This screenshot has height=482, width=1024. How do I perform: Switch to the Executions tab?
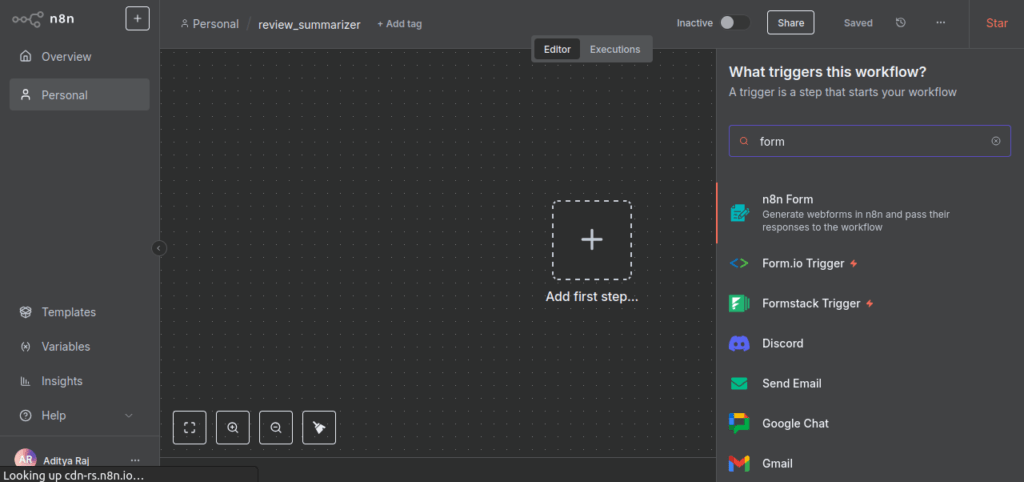coord(614,49)
